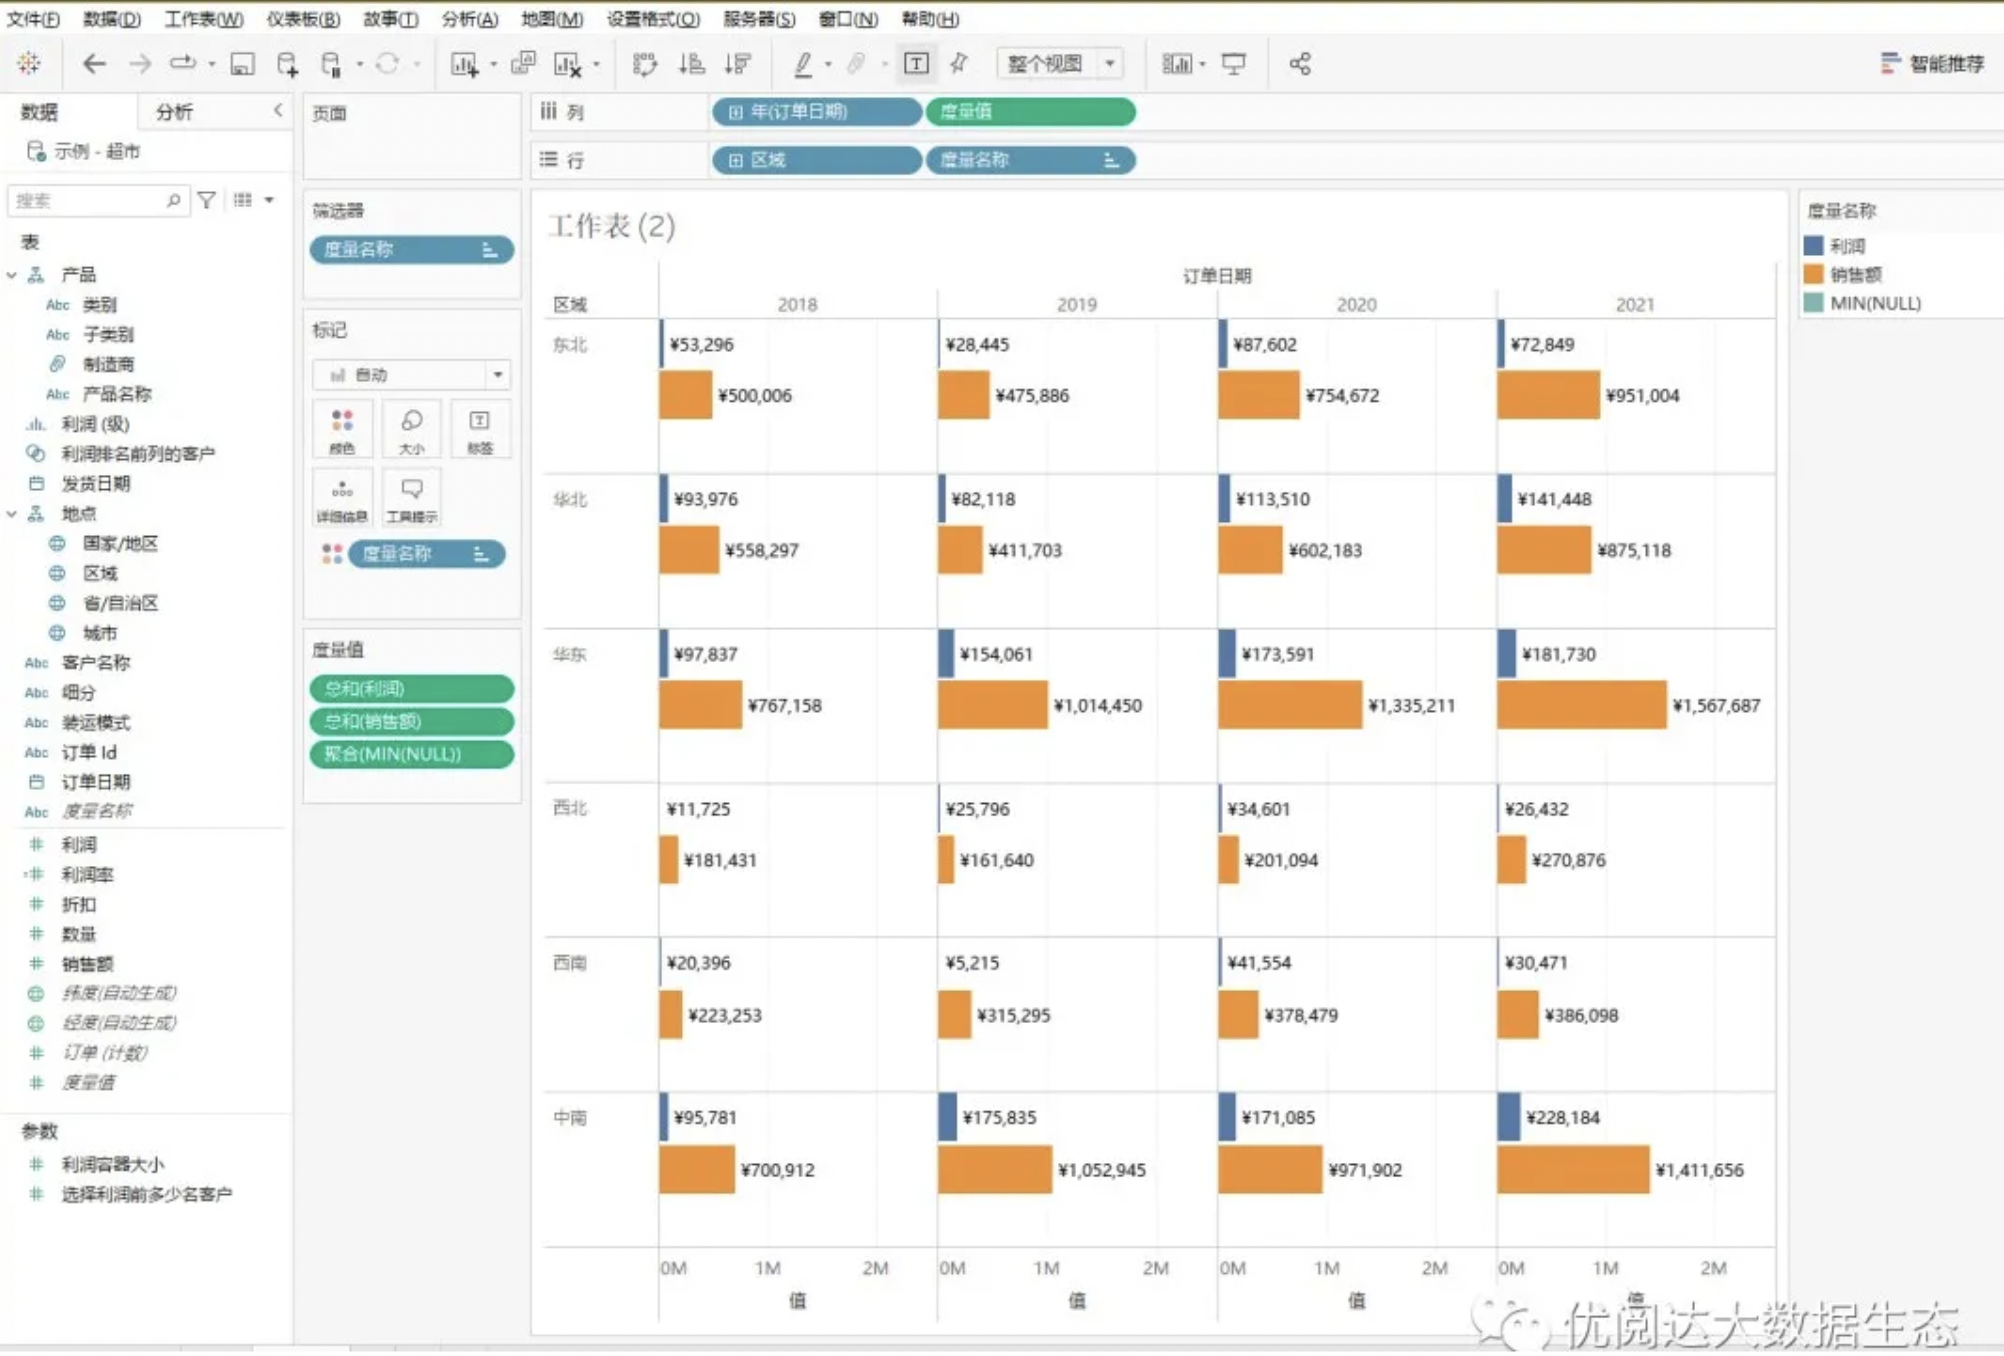Click the swap rows and columns icon
2004x1356 pixels.
pos(645,64)
